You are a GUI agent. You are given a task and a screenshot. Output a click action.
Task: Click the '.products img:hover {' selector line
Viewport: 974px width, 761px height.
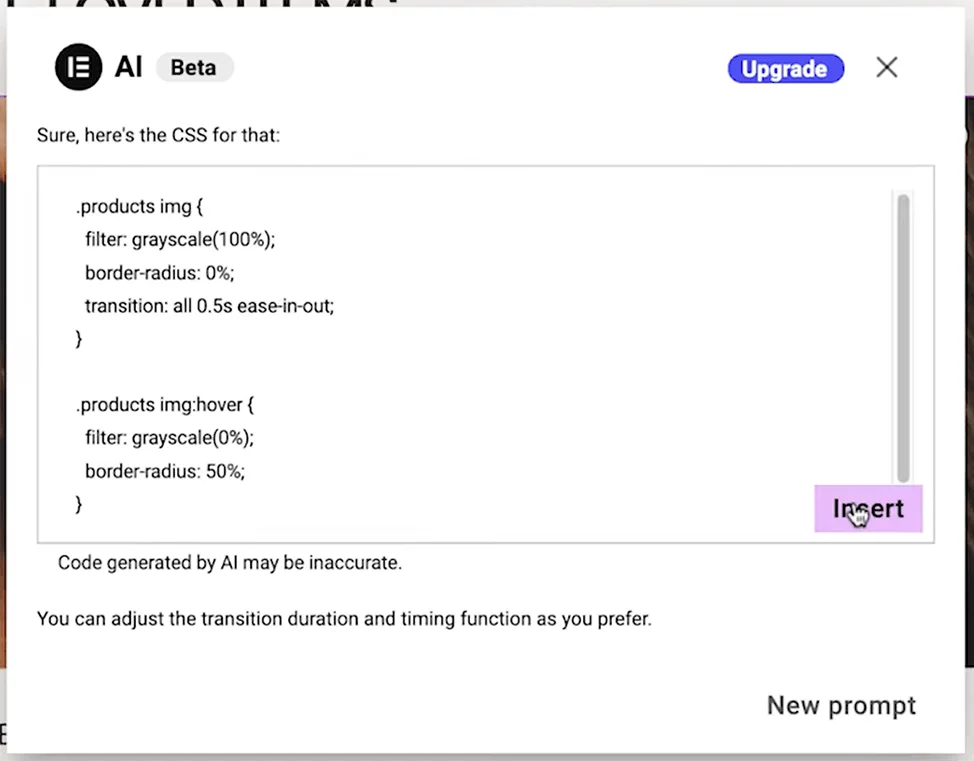click(165, 405)
